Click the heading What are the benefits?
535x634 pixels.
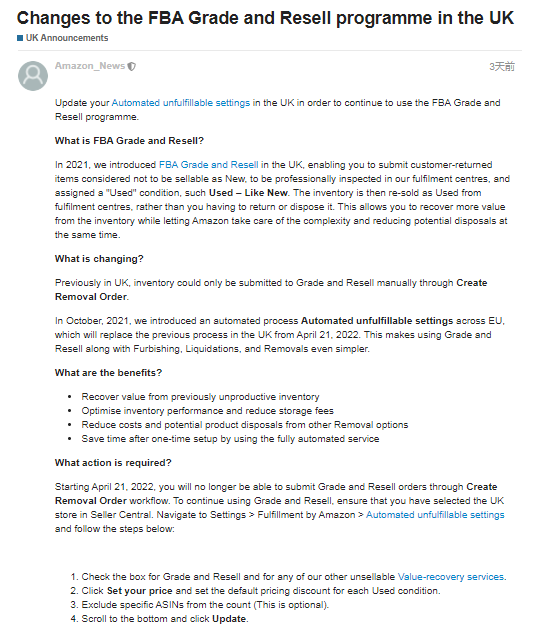pyautogui.click(x=108, y=373)
